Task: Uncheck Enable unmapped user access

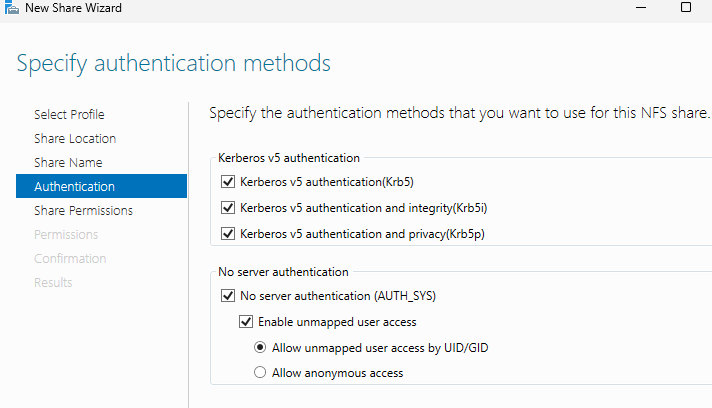Action: coord(246,321)
